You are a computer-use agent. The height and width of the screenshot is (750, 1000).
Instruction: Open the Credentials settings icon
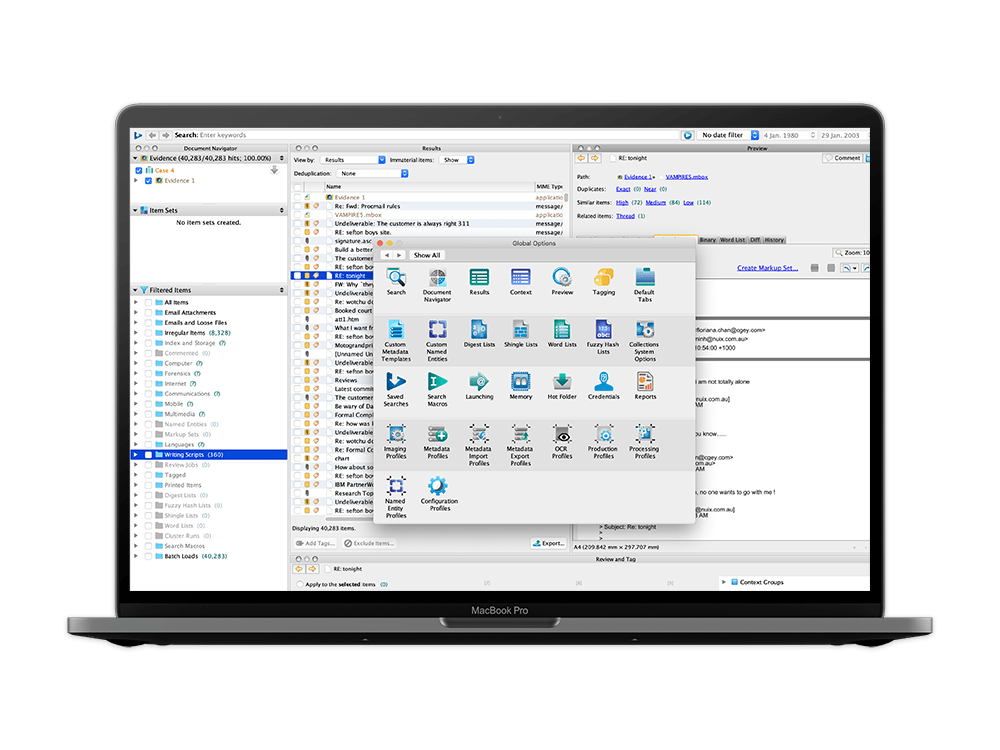click(603, 382)
